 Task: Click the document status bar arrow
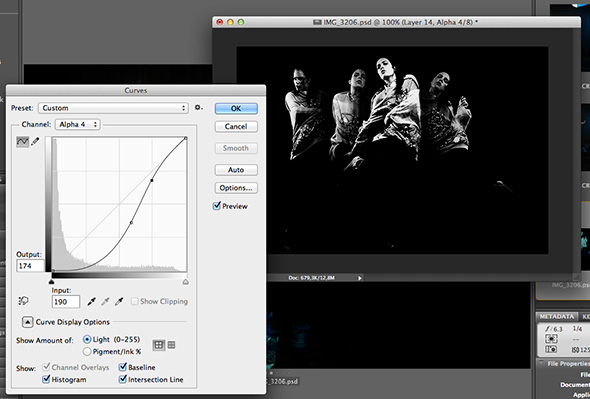[x=360, y=278]
